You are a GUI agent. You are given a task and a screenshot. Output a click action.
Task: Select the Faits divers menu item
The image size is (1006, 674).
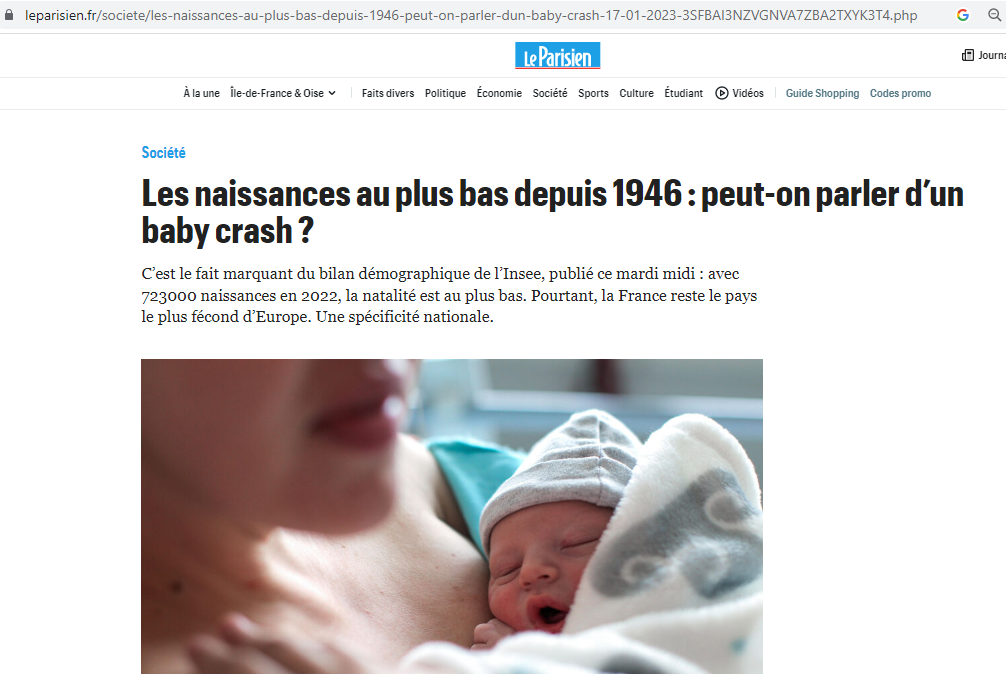point(388,93)
